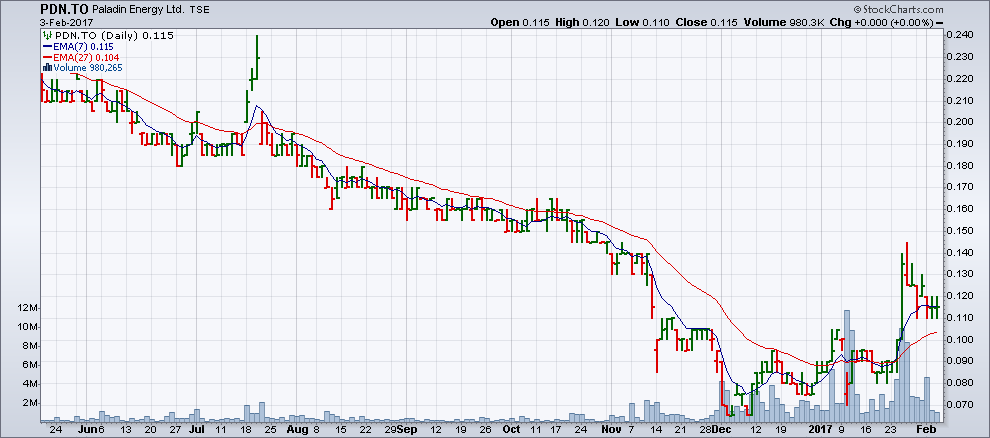Click the 0.240 price axis label

tap(962, 35)
